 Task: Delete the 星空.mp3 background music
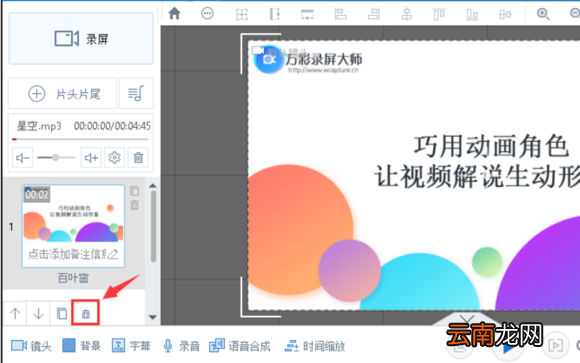click(x=138, y=158)
